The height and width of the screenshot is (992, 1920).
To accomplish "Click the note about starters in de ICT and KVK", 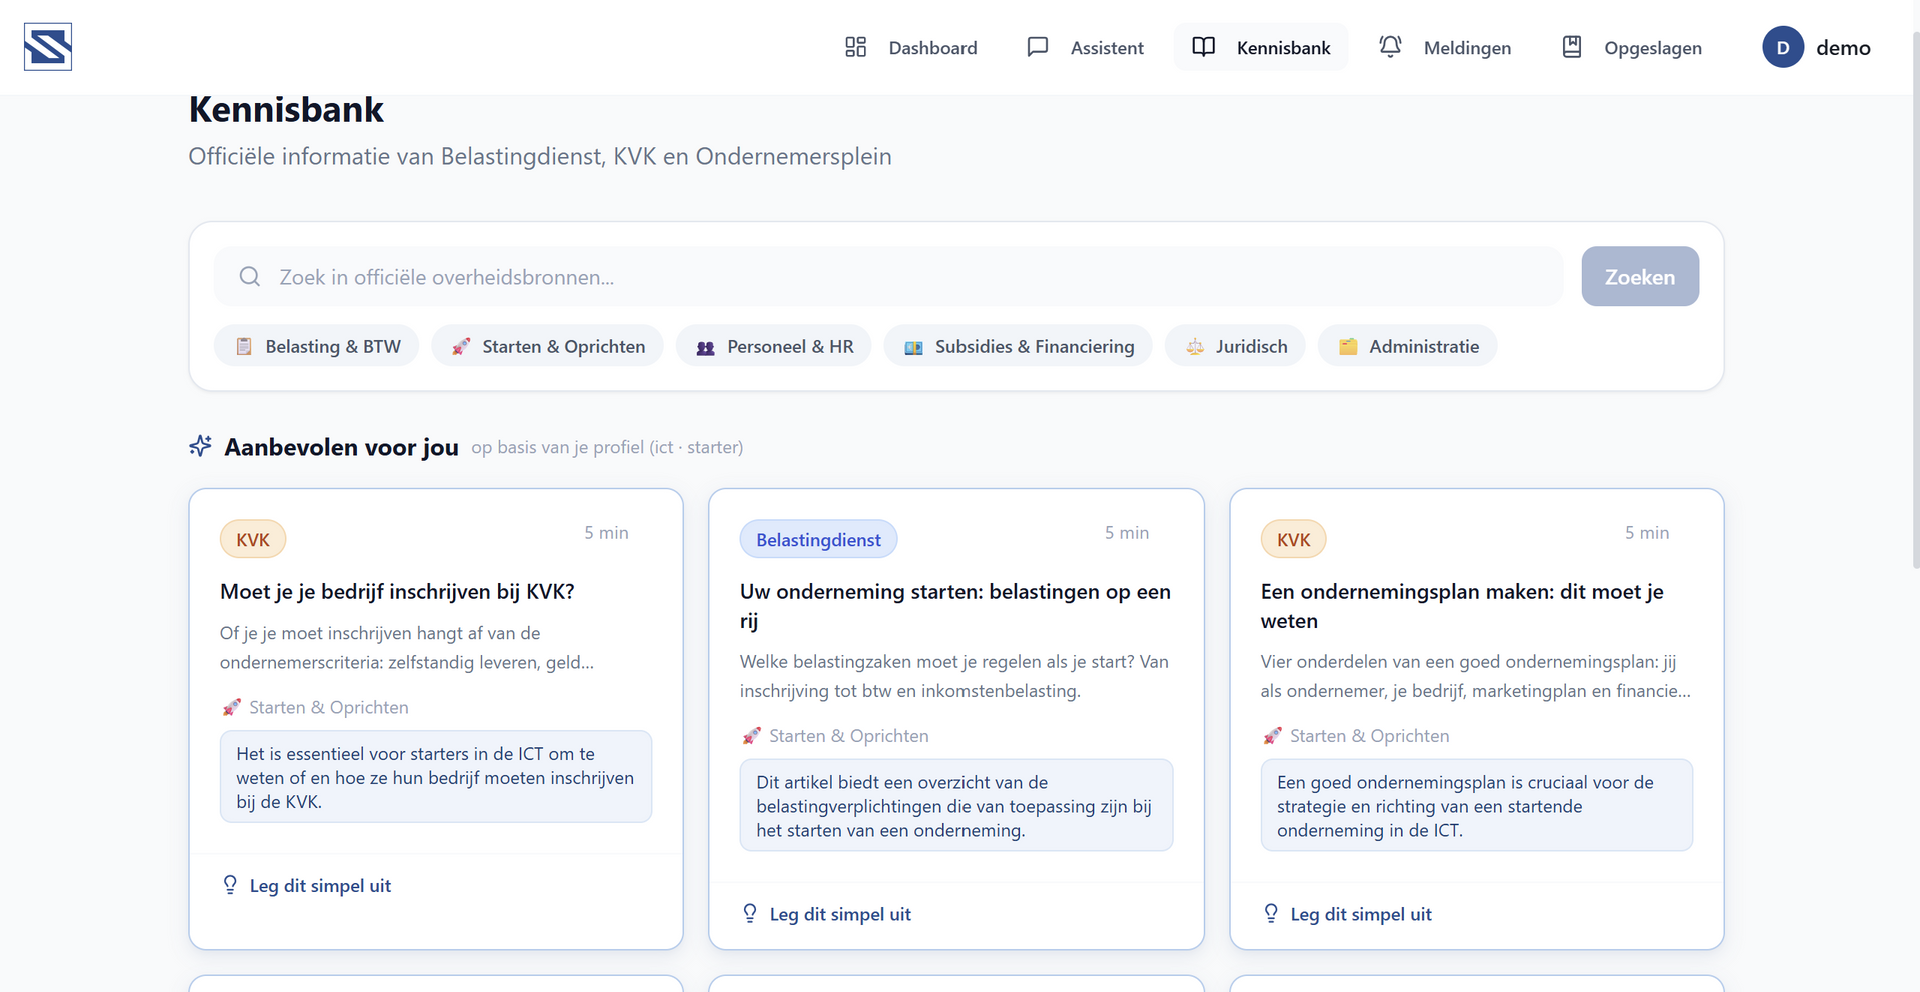I will (436, 777).
